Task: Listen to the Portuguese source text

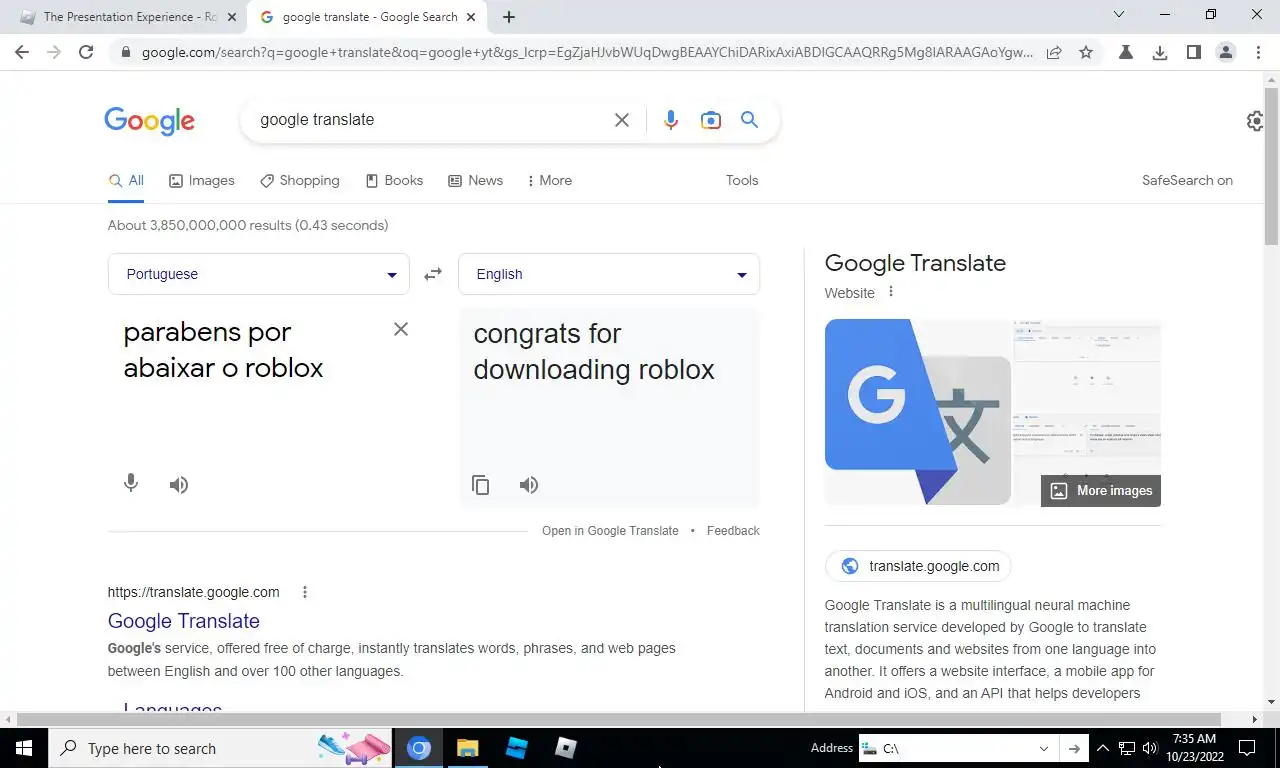Action: pos(179,485)
